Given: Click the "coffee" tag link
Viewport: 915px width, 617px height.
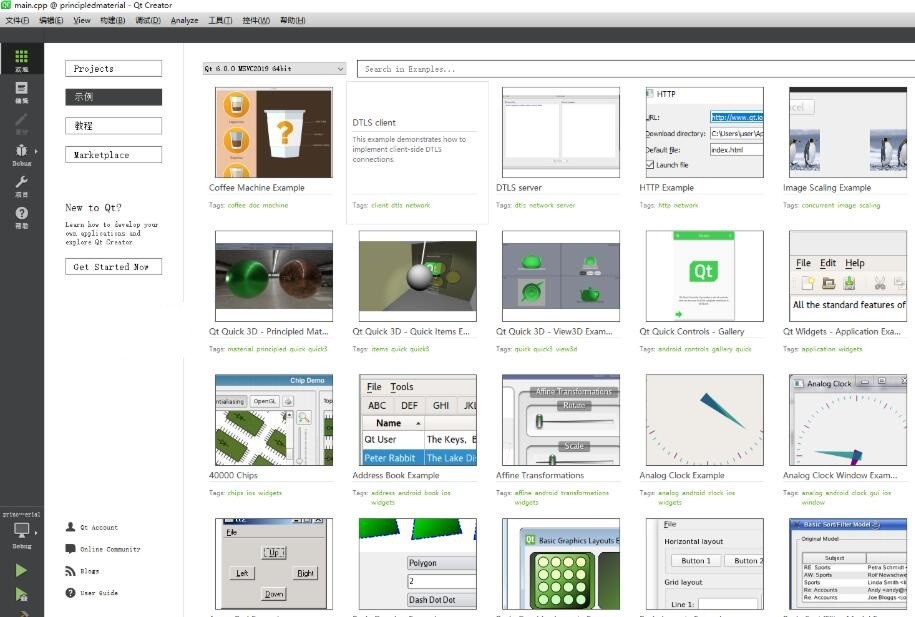Looking at the screenshot, I should [236, 205].
